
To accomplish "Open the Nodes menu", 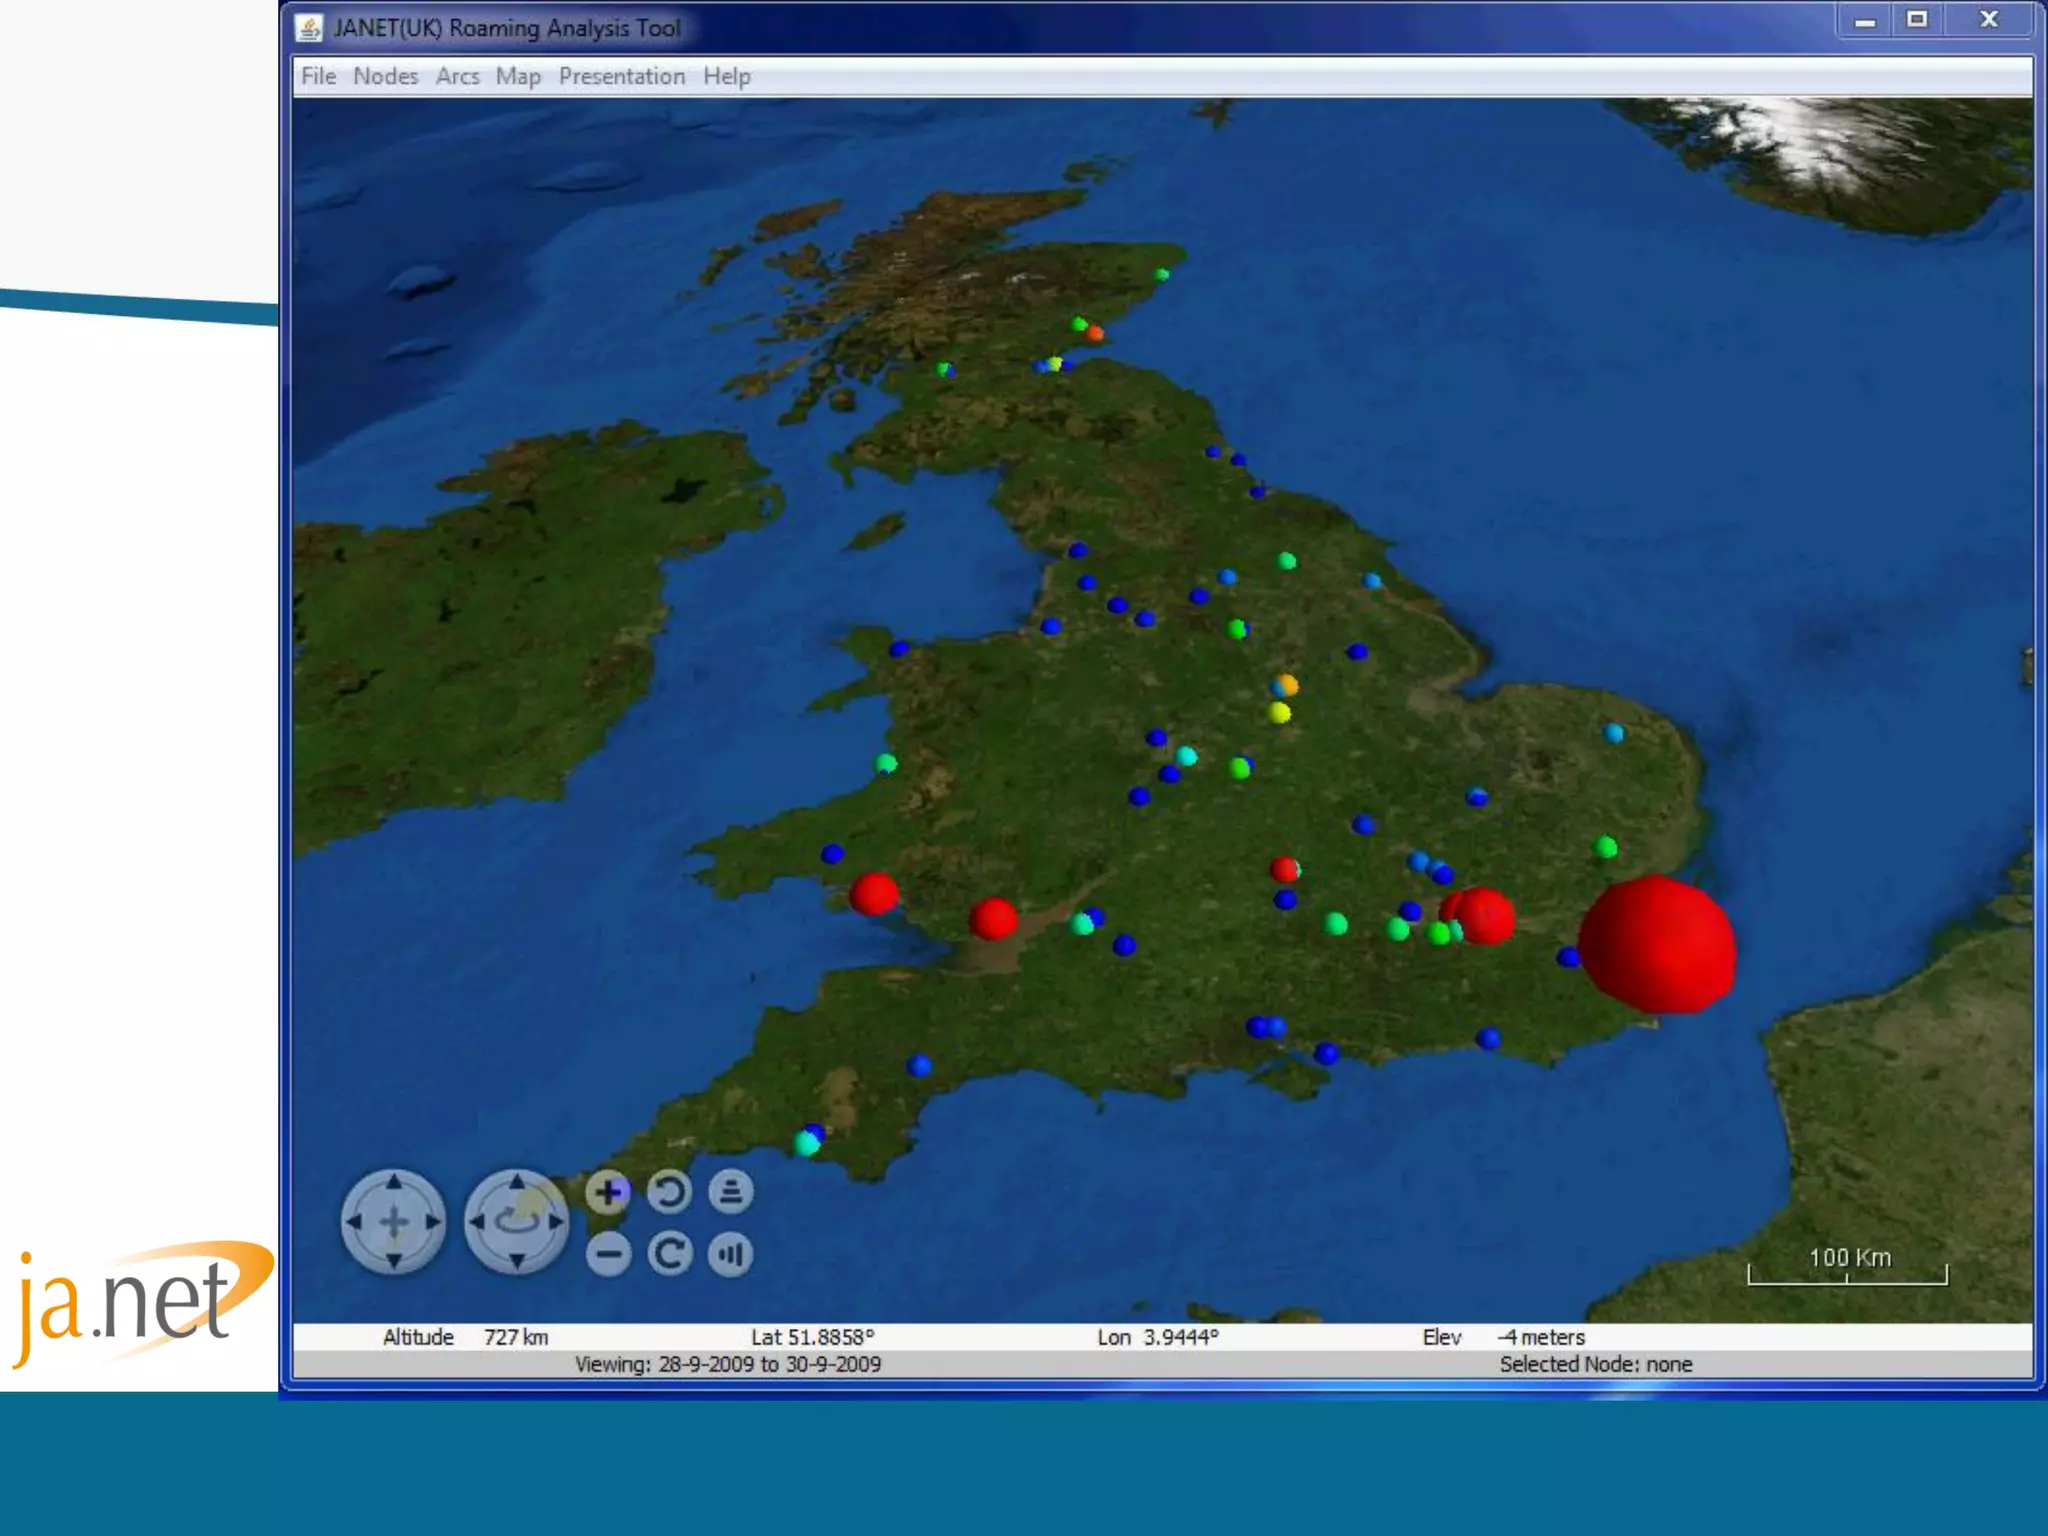I will click(x=385, y=76).
